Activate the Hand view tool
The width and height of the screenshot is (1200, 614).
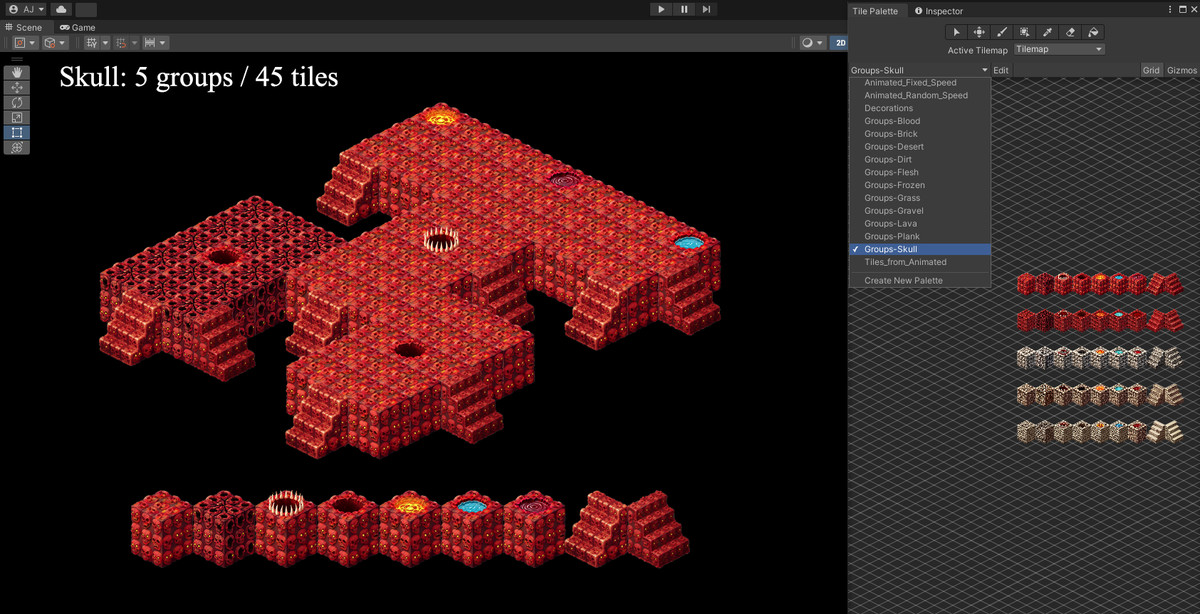pos(16,73)
